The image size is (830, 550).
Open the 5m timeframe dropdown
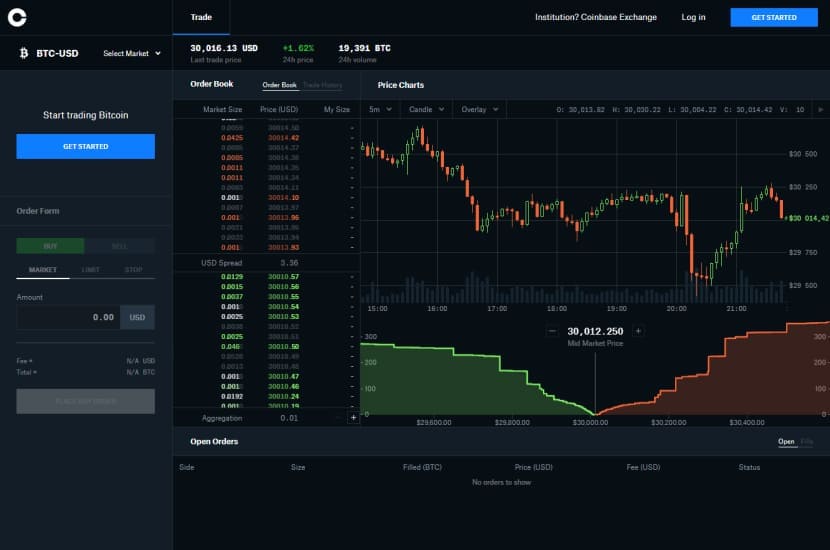coord(380,110)
